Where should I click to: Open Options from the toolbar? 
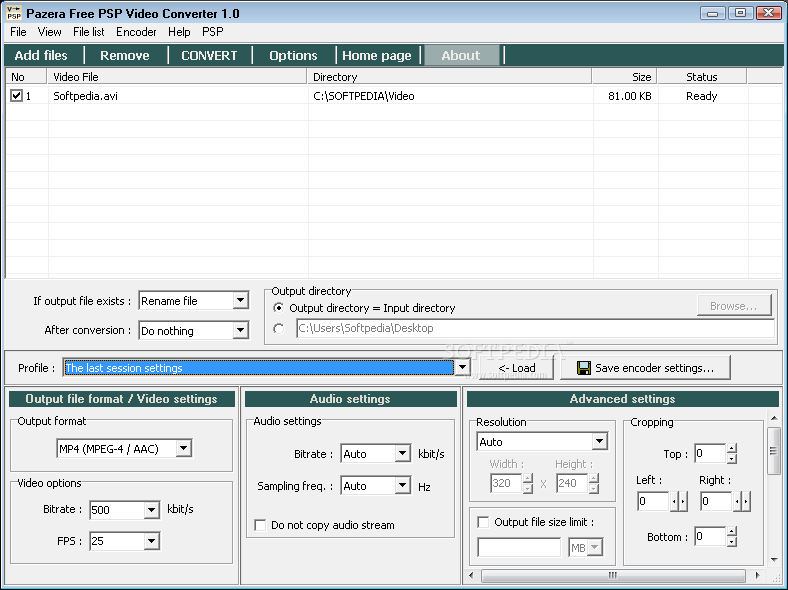[293, 55]
